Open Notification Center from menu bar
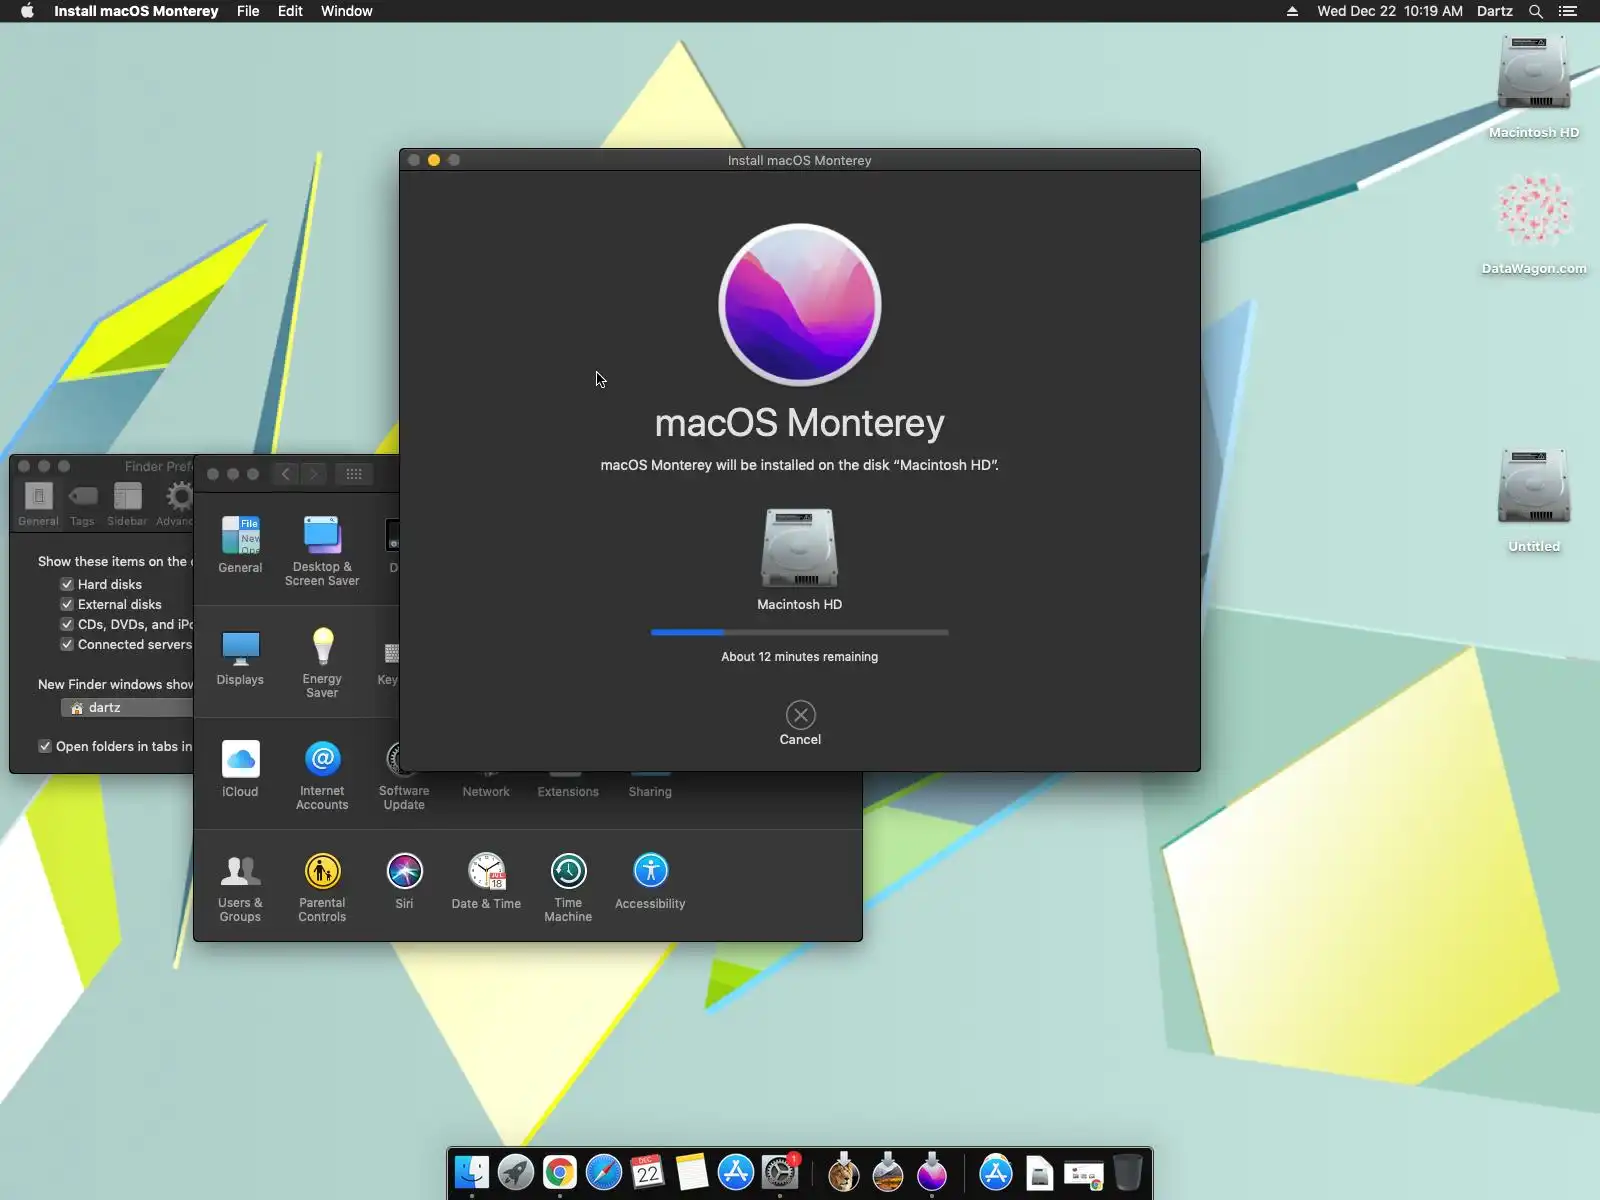Screen dimensions: 1600x1200 1568,11
